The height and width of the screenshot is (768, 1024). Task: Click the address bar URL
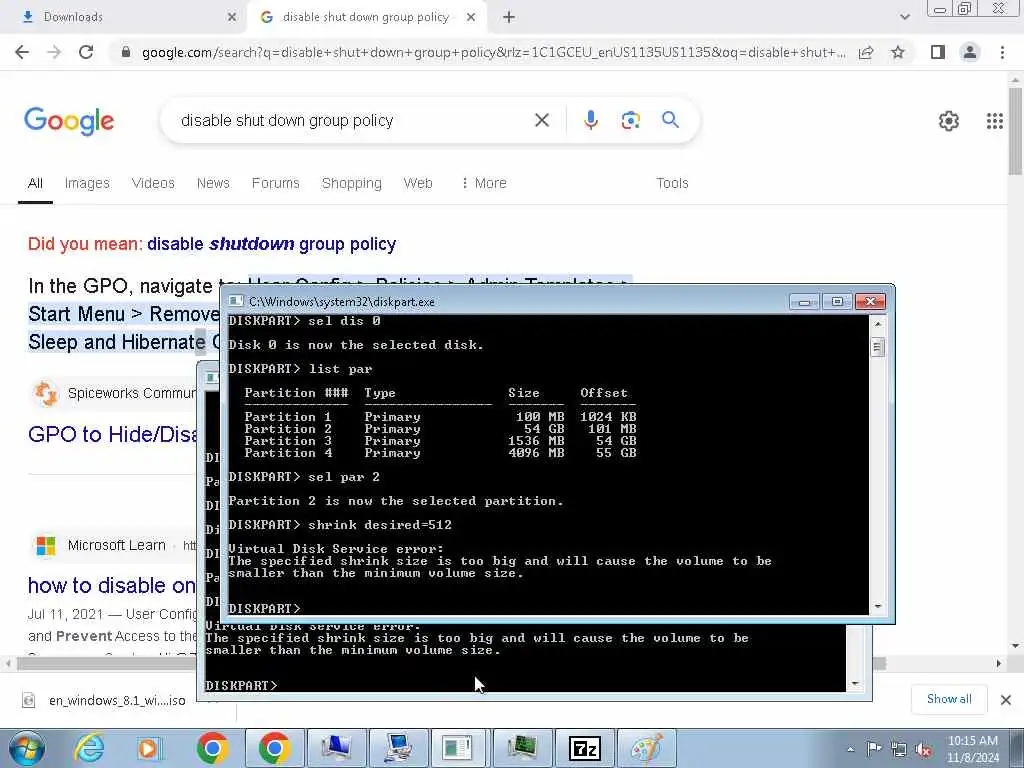click(493, 52)
